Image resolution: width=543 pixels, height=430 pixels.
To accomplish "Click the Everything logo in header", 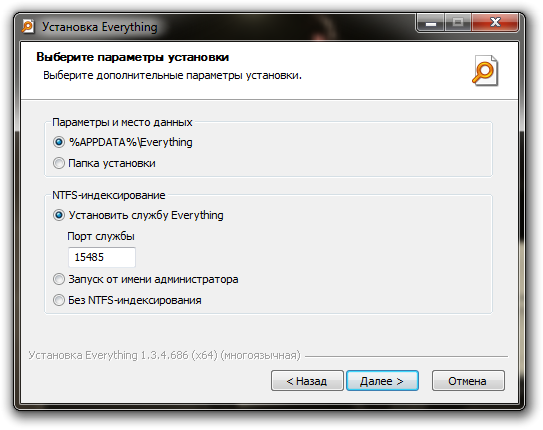I will pyautogui.click(x=485, y=71).
